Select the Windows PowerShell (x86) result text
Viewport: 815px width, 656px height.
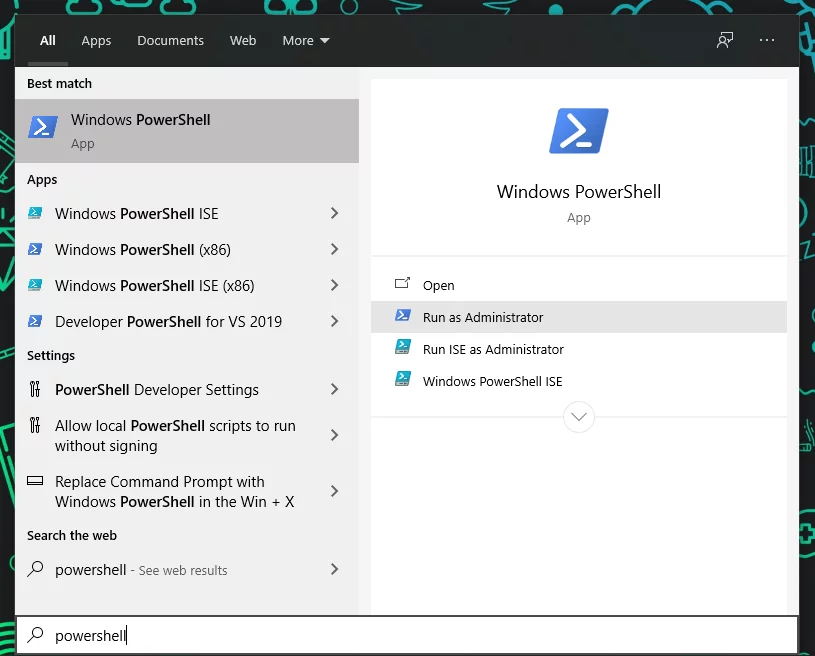coord(143,250)
